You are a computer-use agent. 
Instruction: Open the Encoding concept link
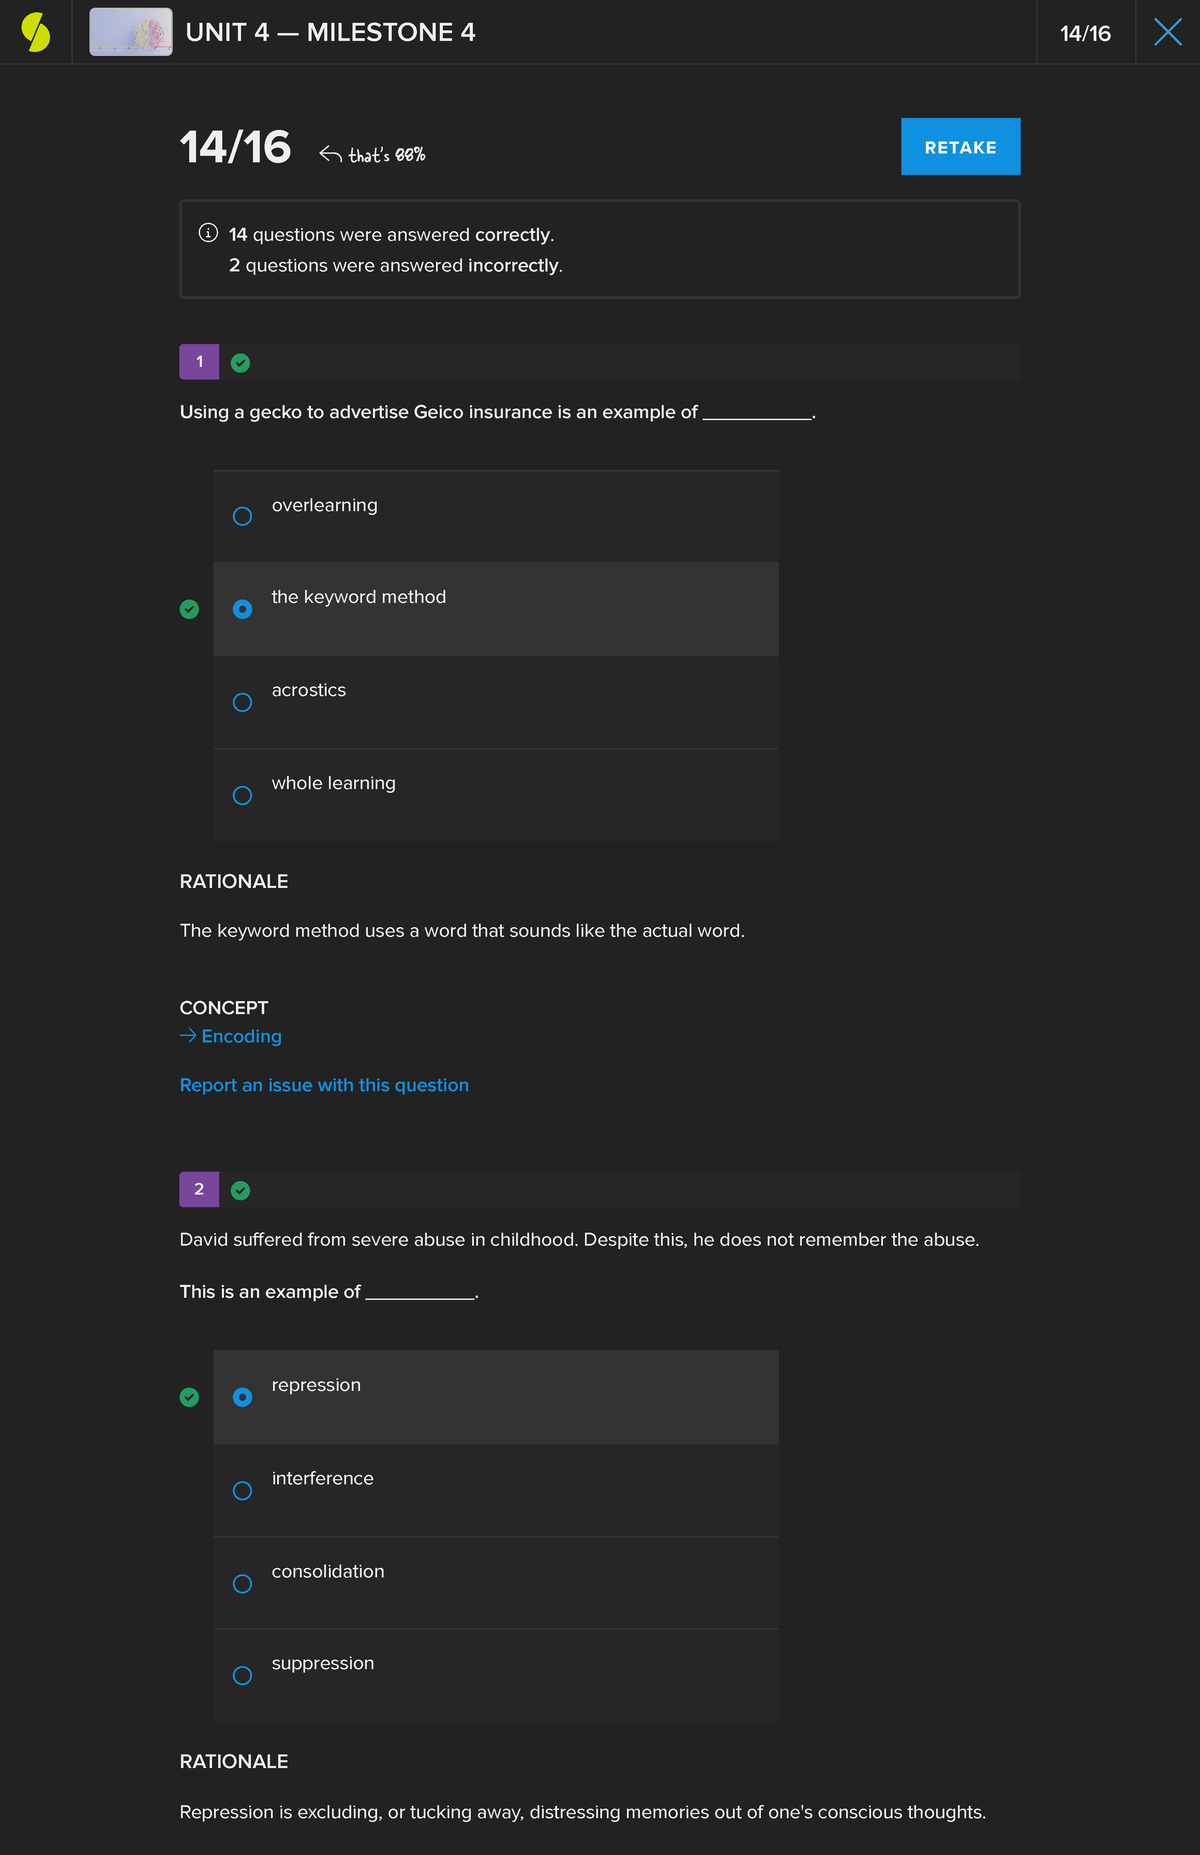point(241,1036)
